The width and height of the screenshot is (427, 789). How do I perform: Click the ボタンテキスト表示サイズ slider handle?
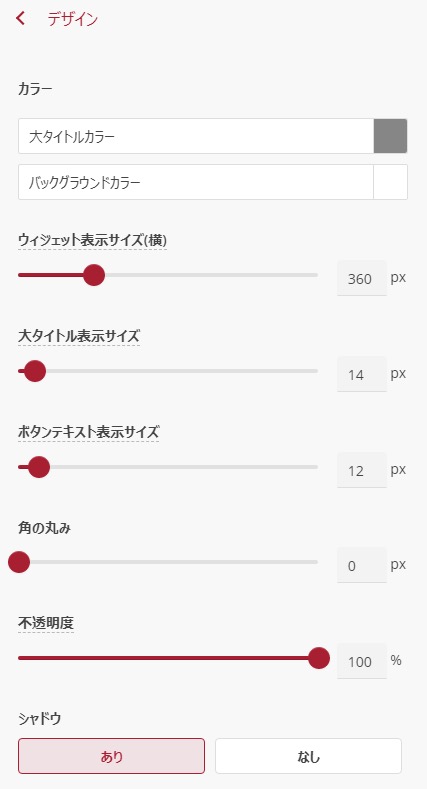(x=39, y=466)
